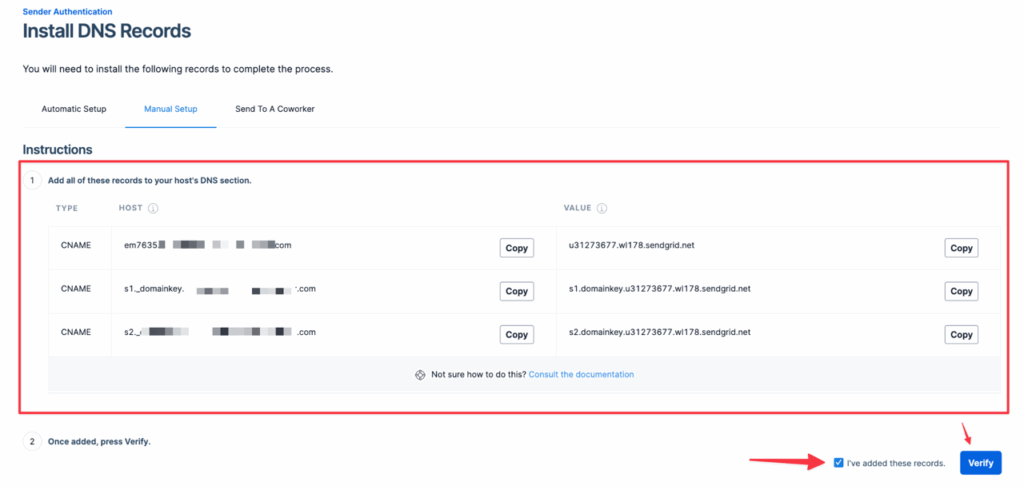
Task: Select the Manual Setup tab
Action: click(x=170, y=109)
